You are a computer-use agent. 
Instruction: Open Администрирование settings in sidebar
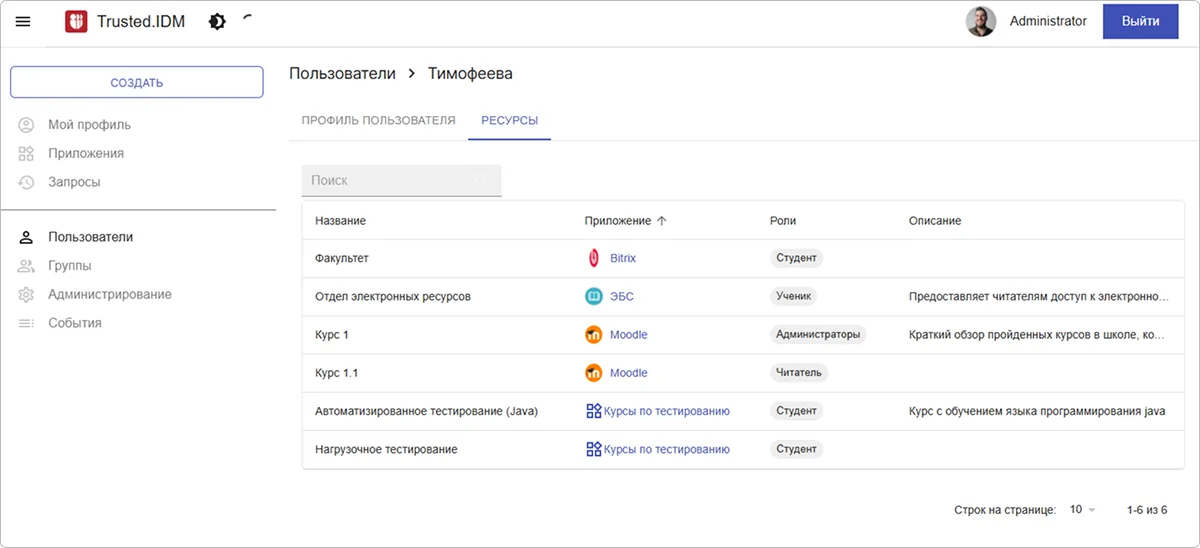coord(110,295)
